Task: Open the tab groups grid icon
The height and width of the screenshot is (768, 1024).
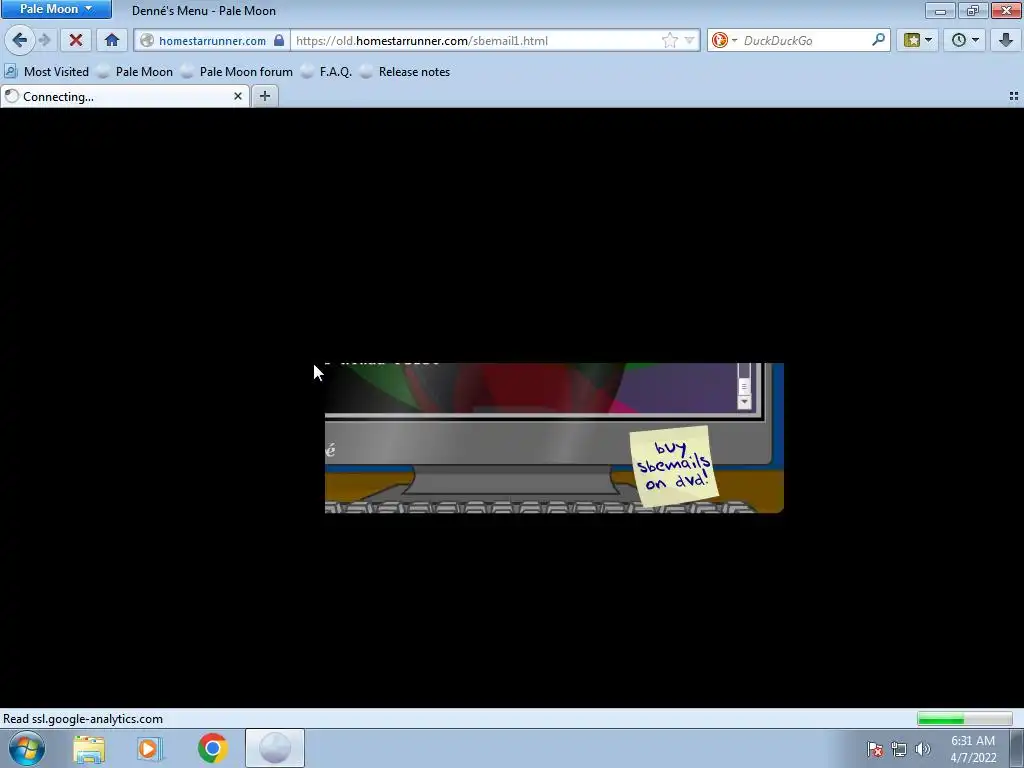Action: pyautogui.click(x=1014, y=97)
